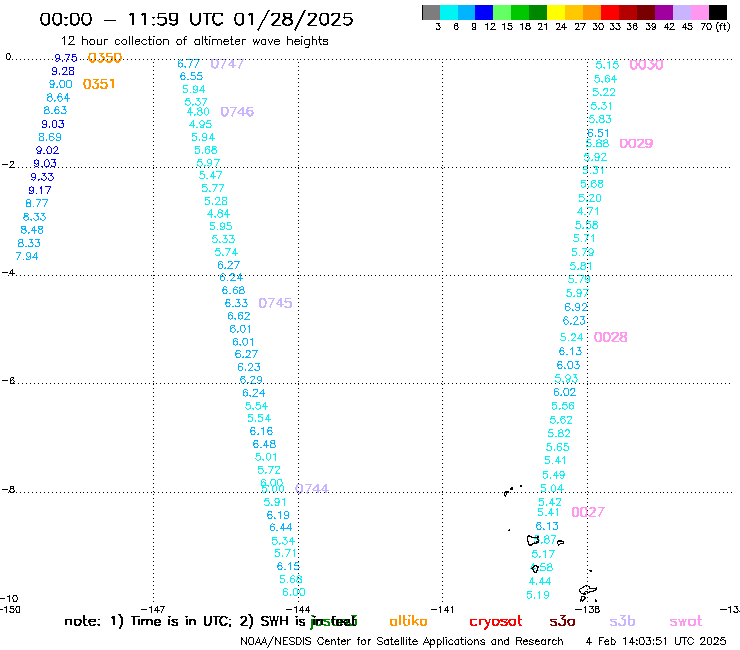Click the wave height value '9.00'

tap(60, 84)
